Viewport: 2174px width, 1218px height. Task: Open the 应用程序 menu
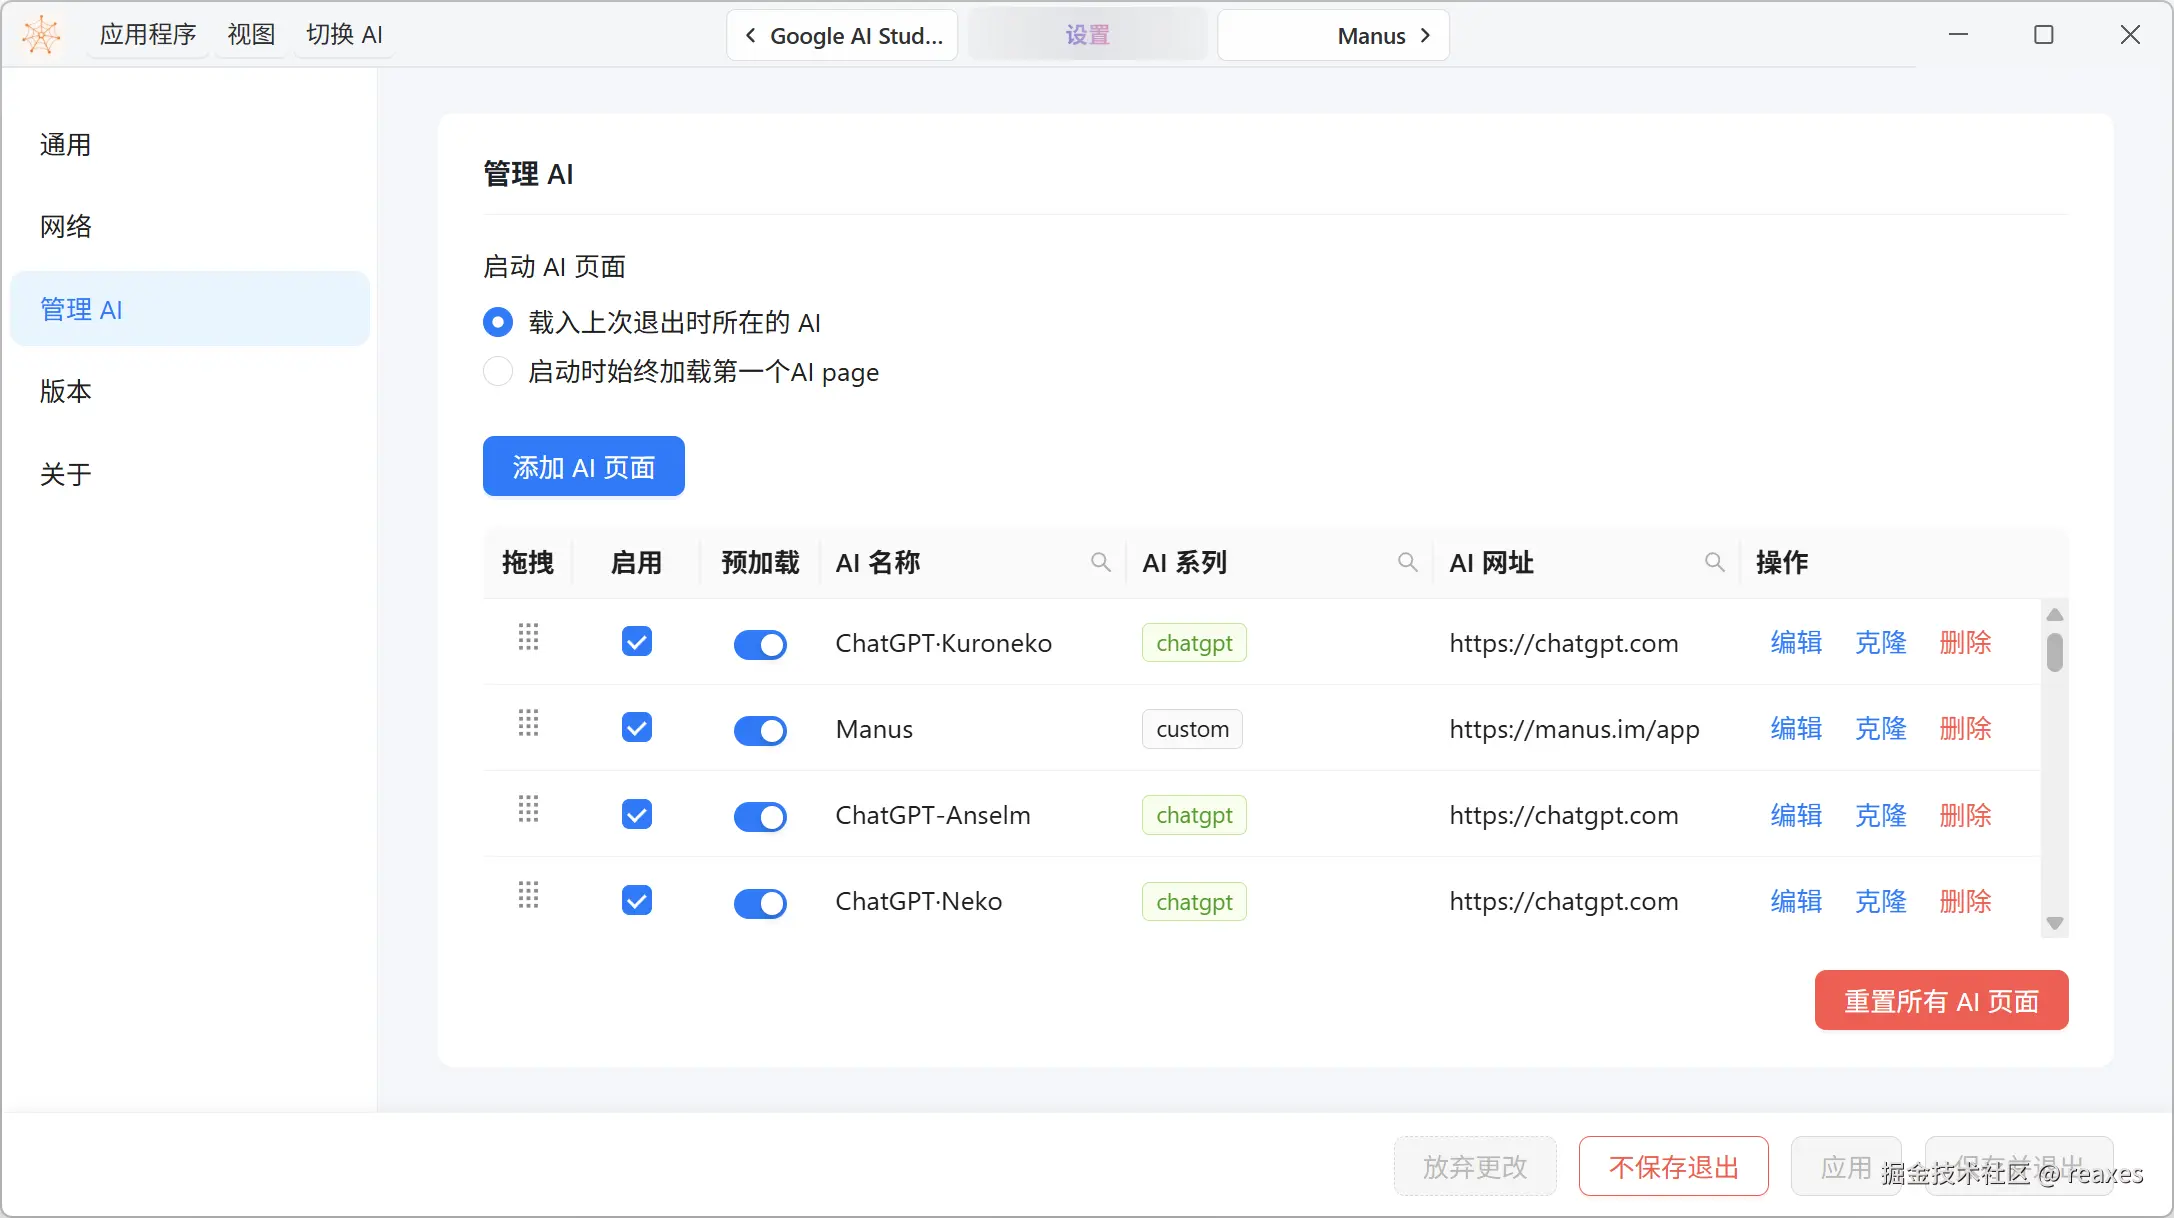point(148,35)
